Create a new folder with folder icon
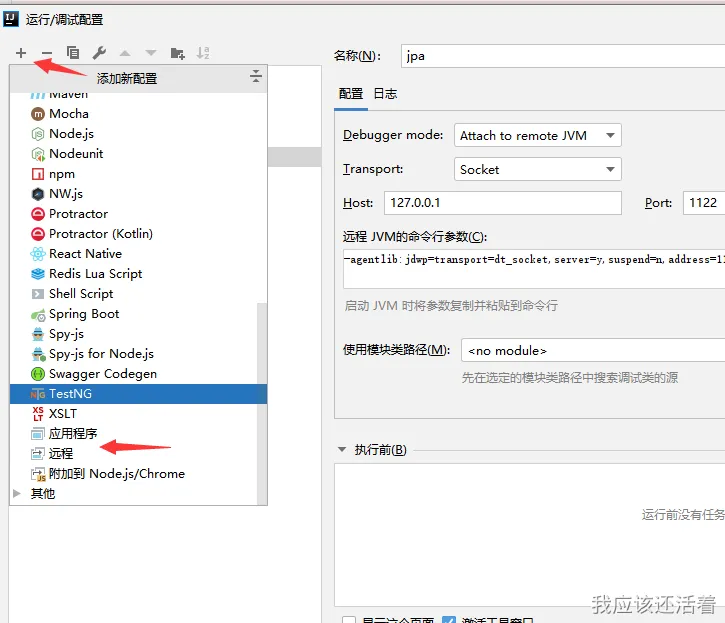The image size is (725, 623). 178,53
